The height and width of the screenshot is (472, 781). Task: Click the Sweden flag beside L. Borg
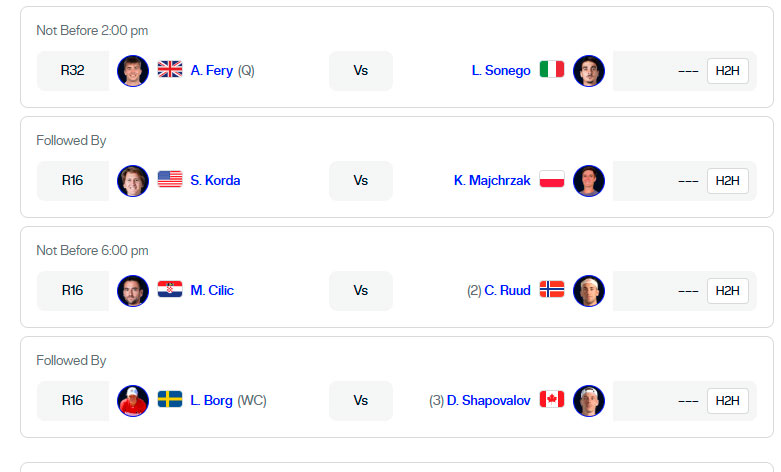[170, 400]
